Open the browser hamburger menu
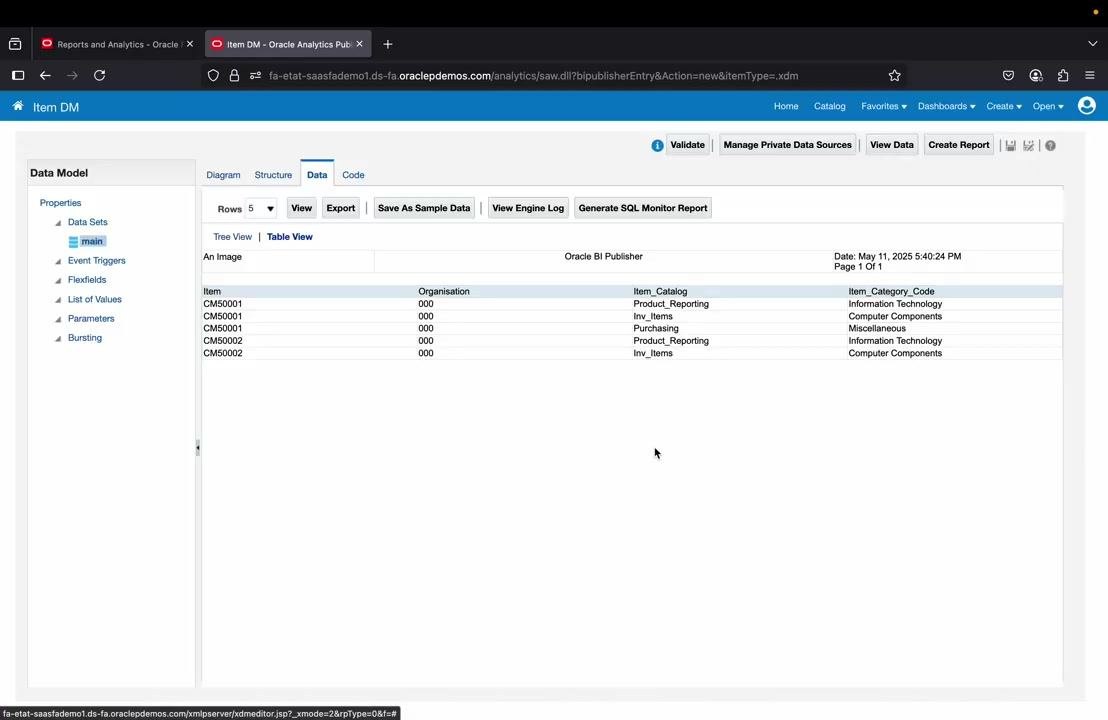 click(1090, 76)
